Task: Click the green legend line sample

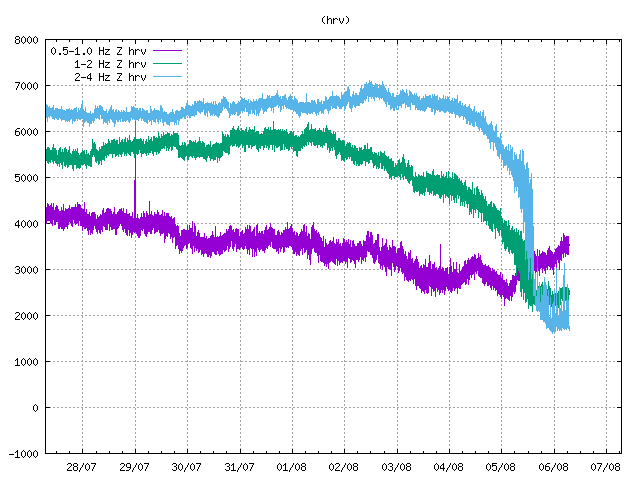Action: 167,64
